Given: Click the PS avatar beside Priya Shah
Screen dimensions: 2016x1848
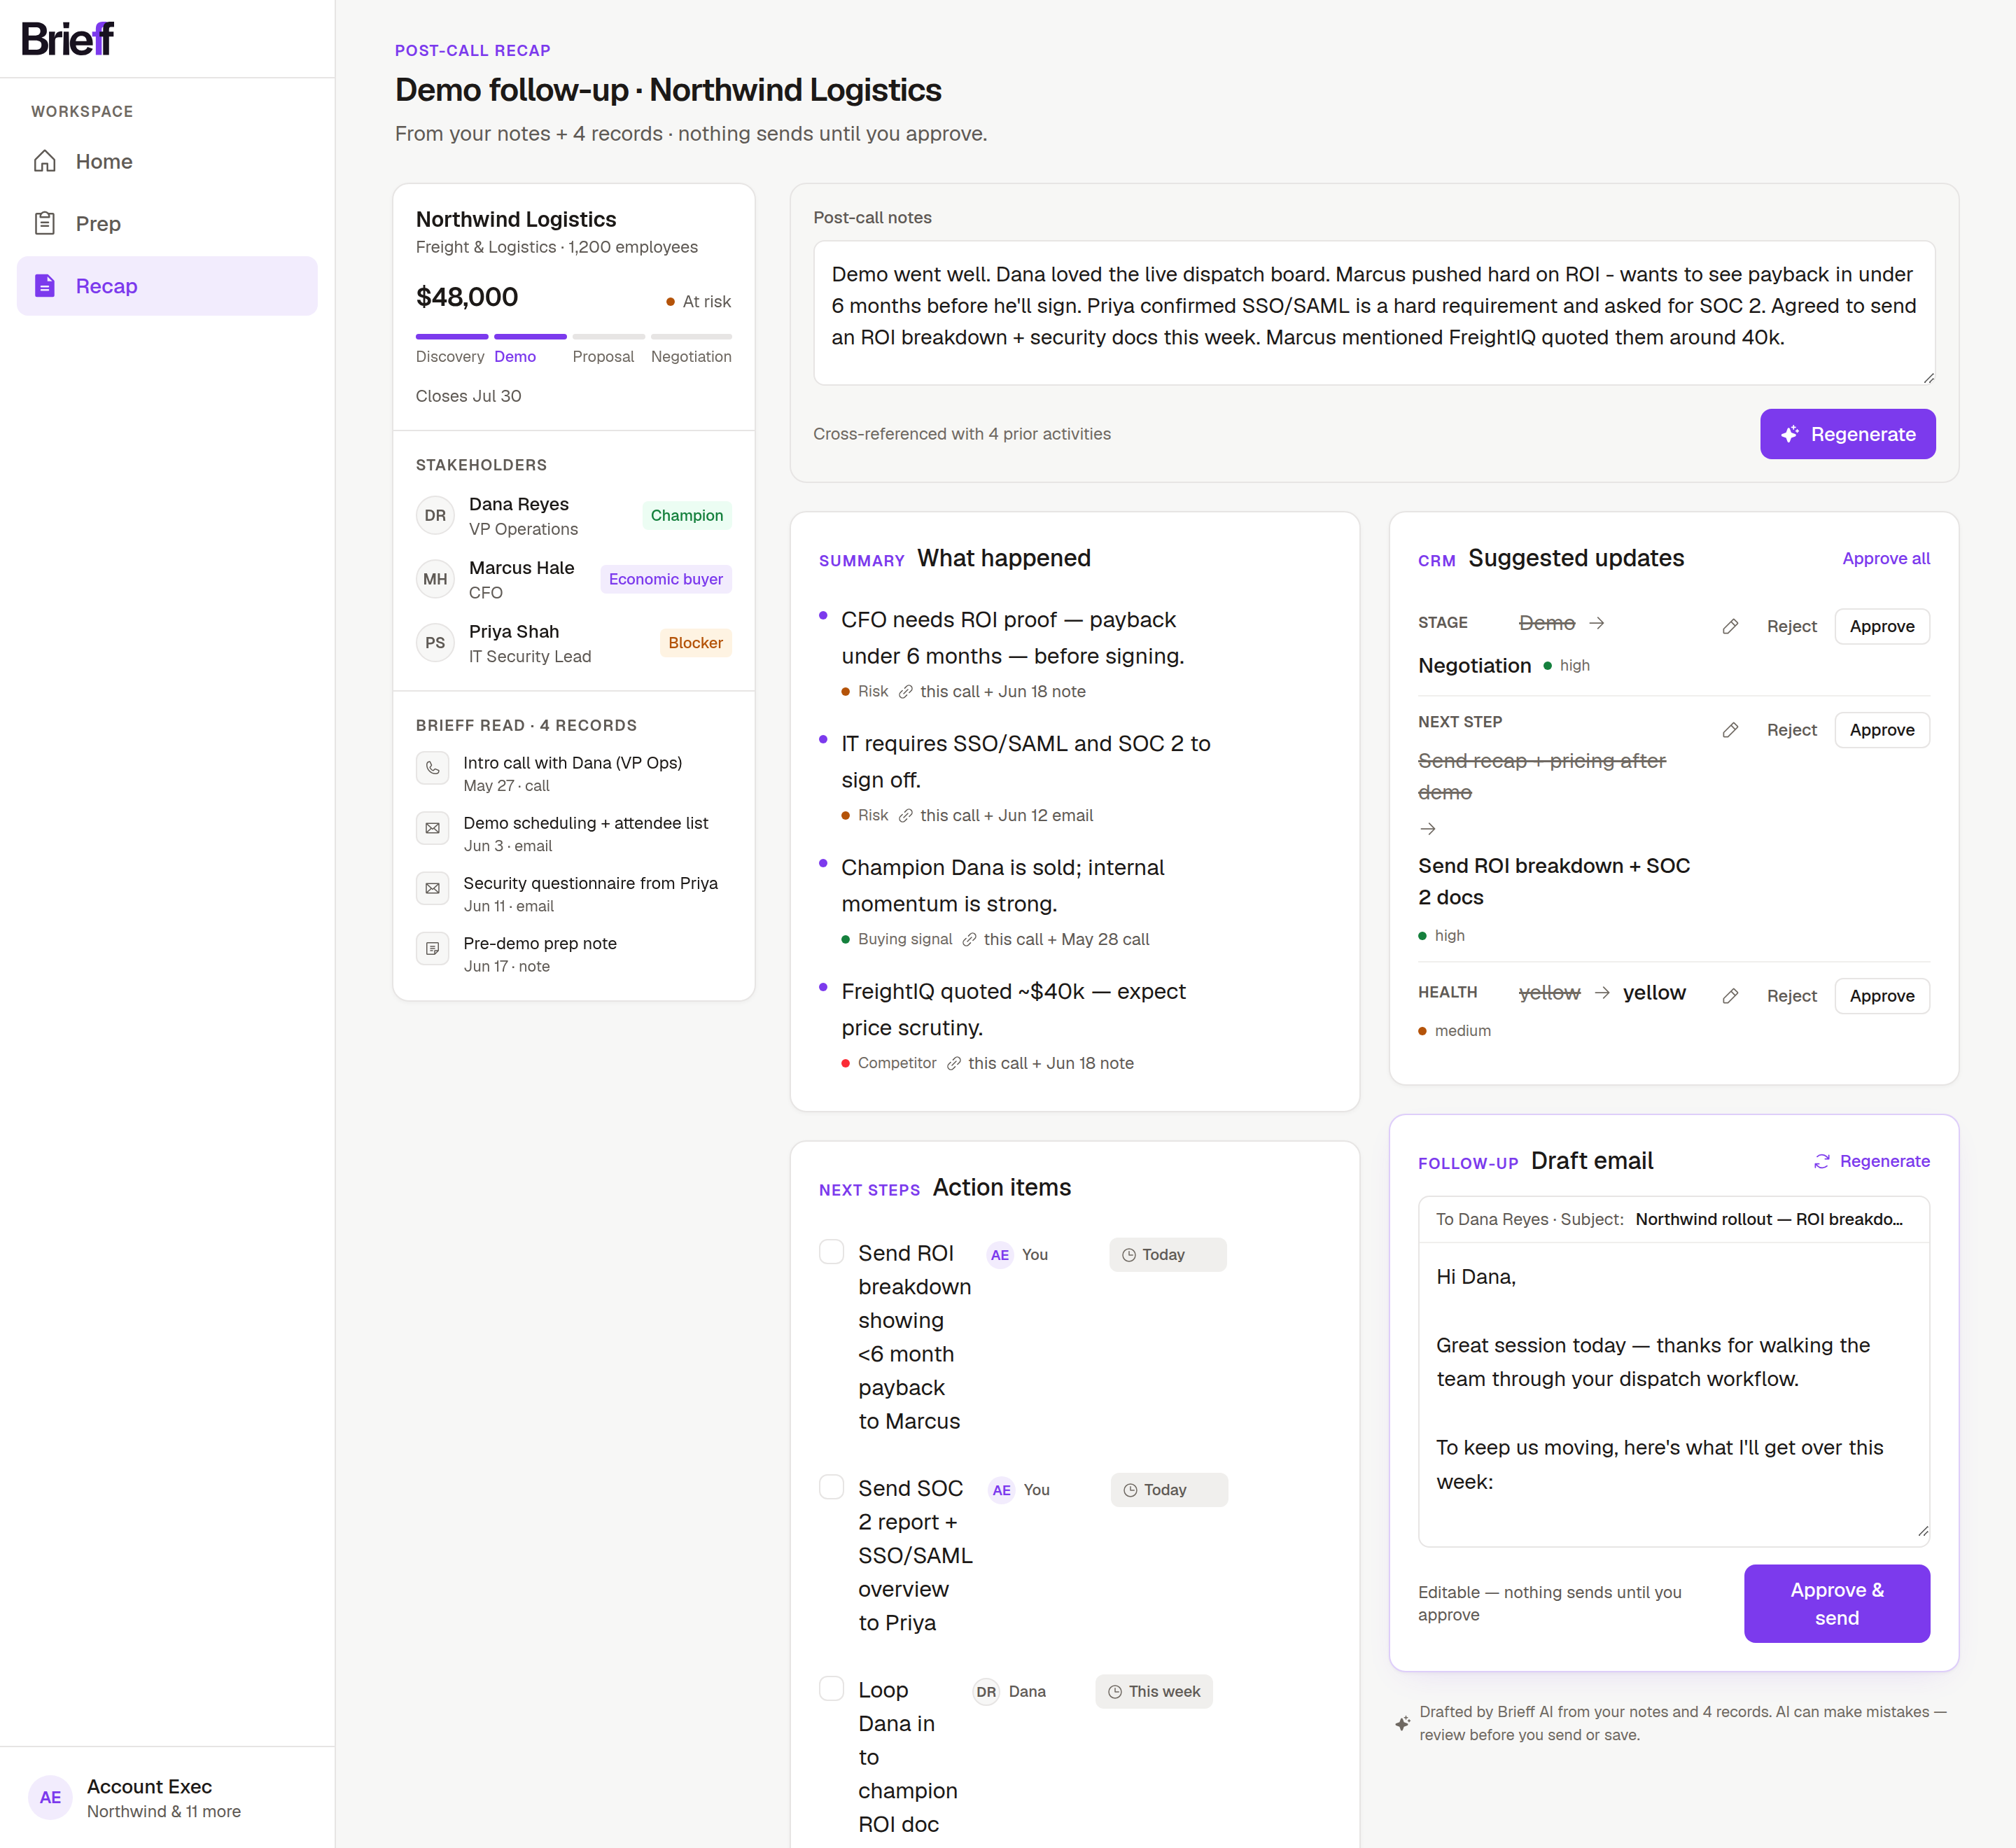Looking at the screenshot, I should [435, 643].
